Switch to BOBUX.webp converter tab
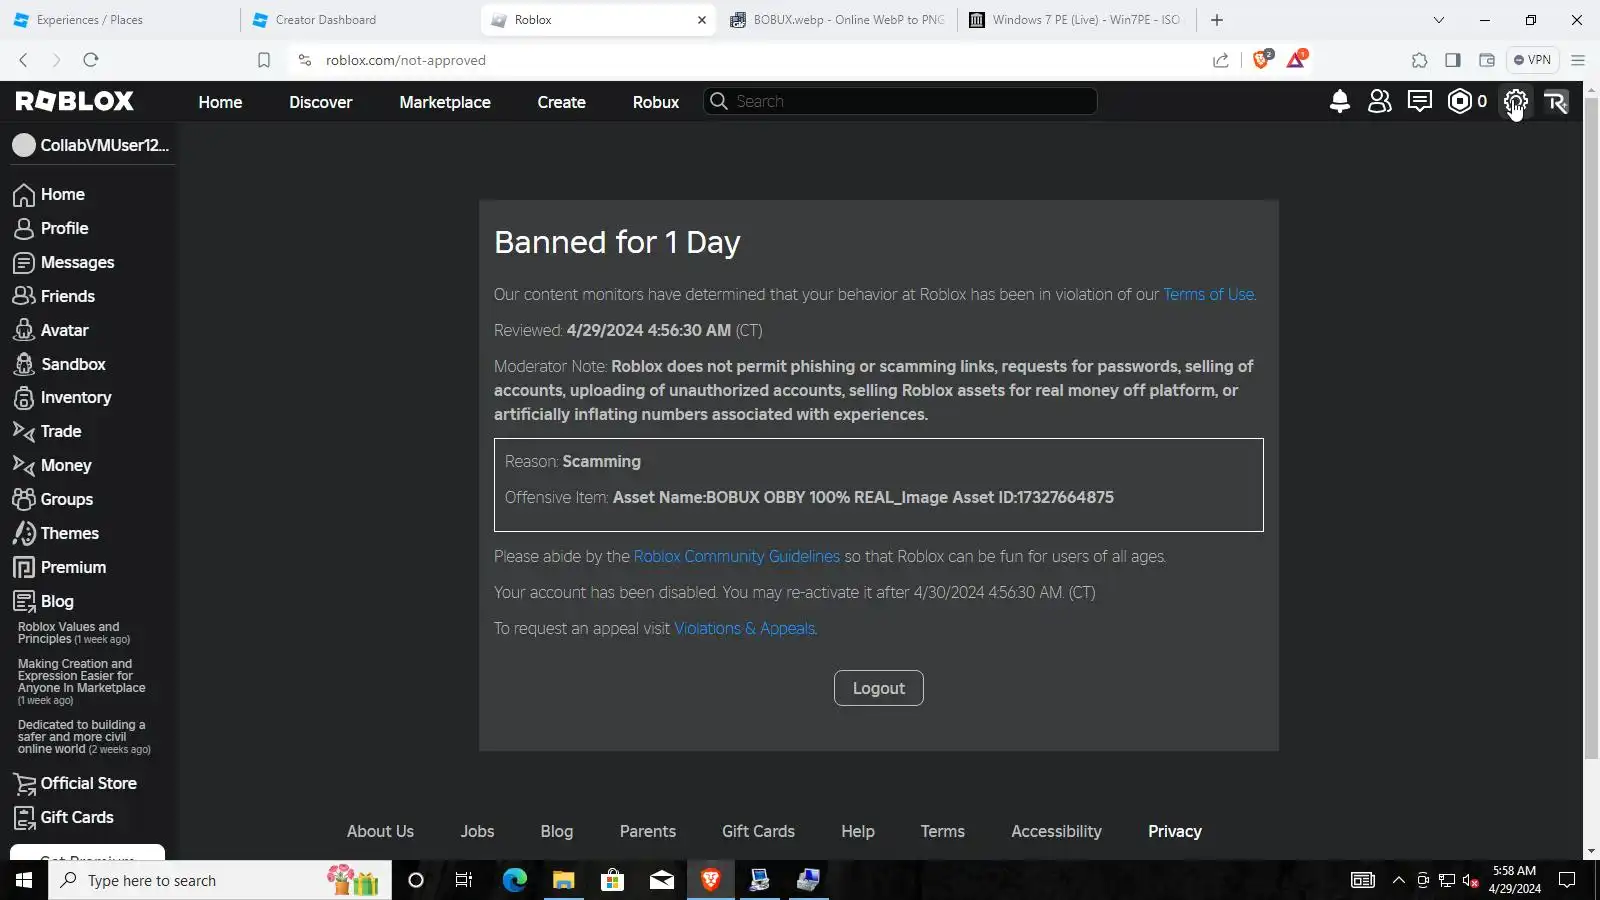 [837, 20]
